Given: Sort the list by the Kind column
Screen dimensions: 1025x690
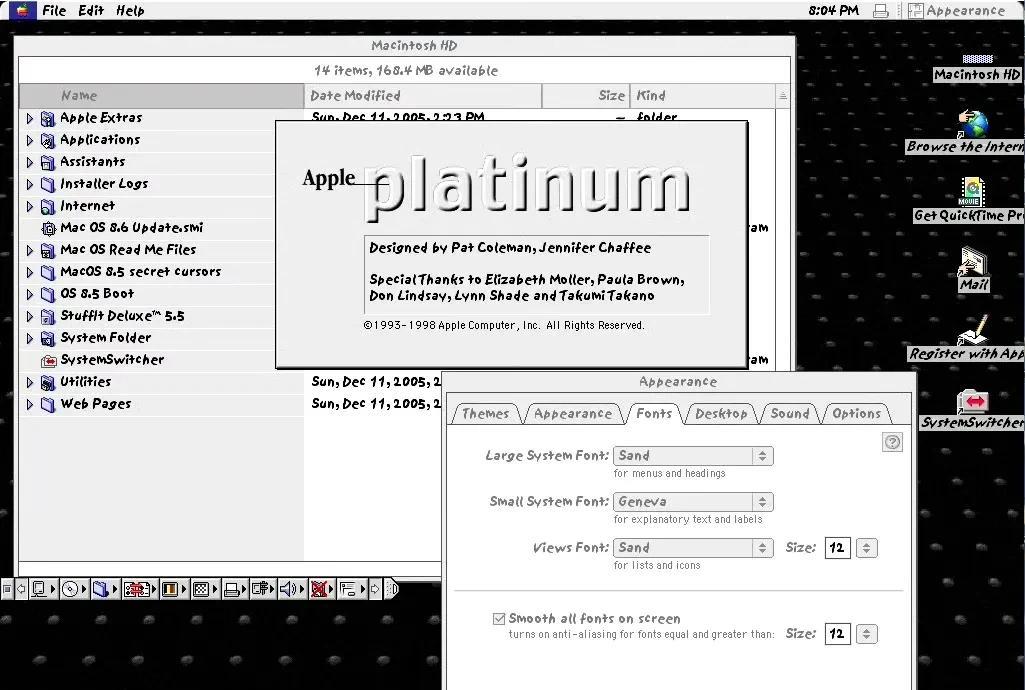Looking at the screenshot, I should [703, 96].
